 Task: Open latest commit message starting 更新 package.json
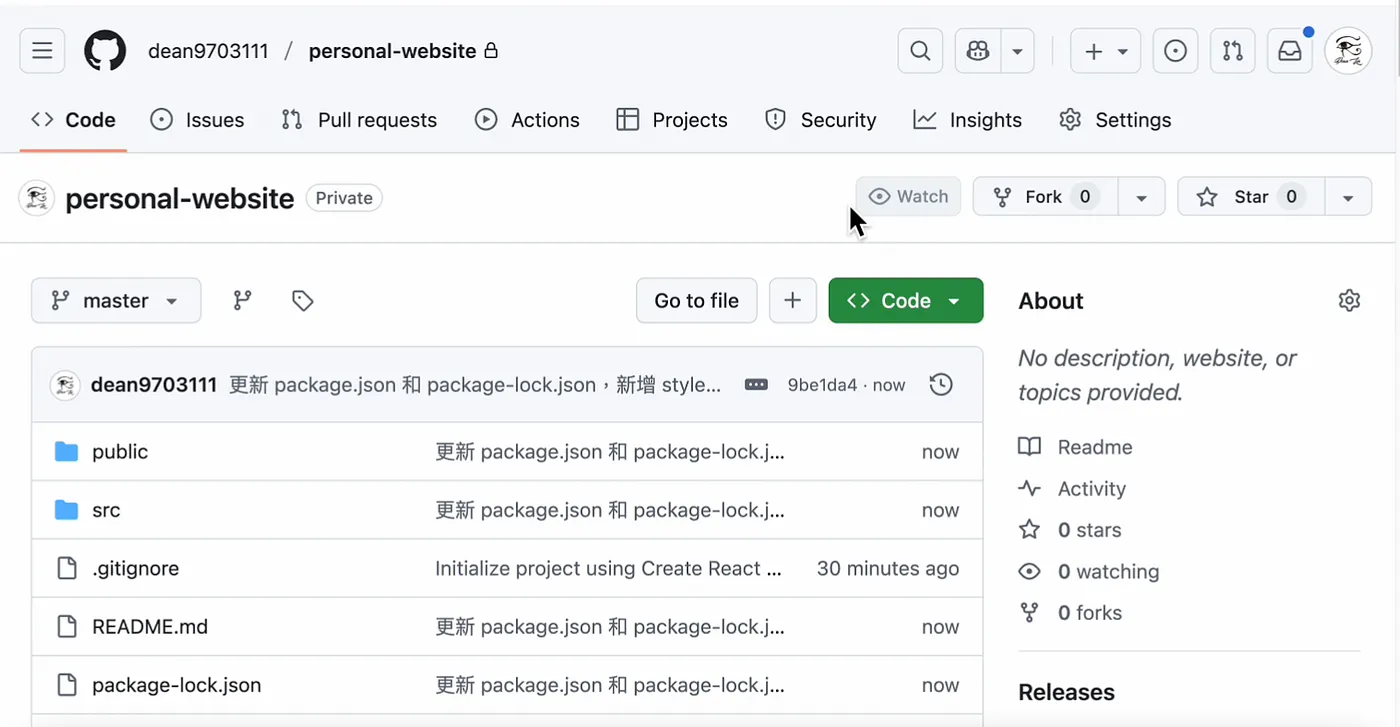(475, 385)
